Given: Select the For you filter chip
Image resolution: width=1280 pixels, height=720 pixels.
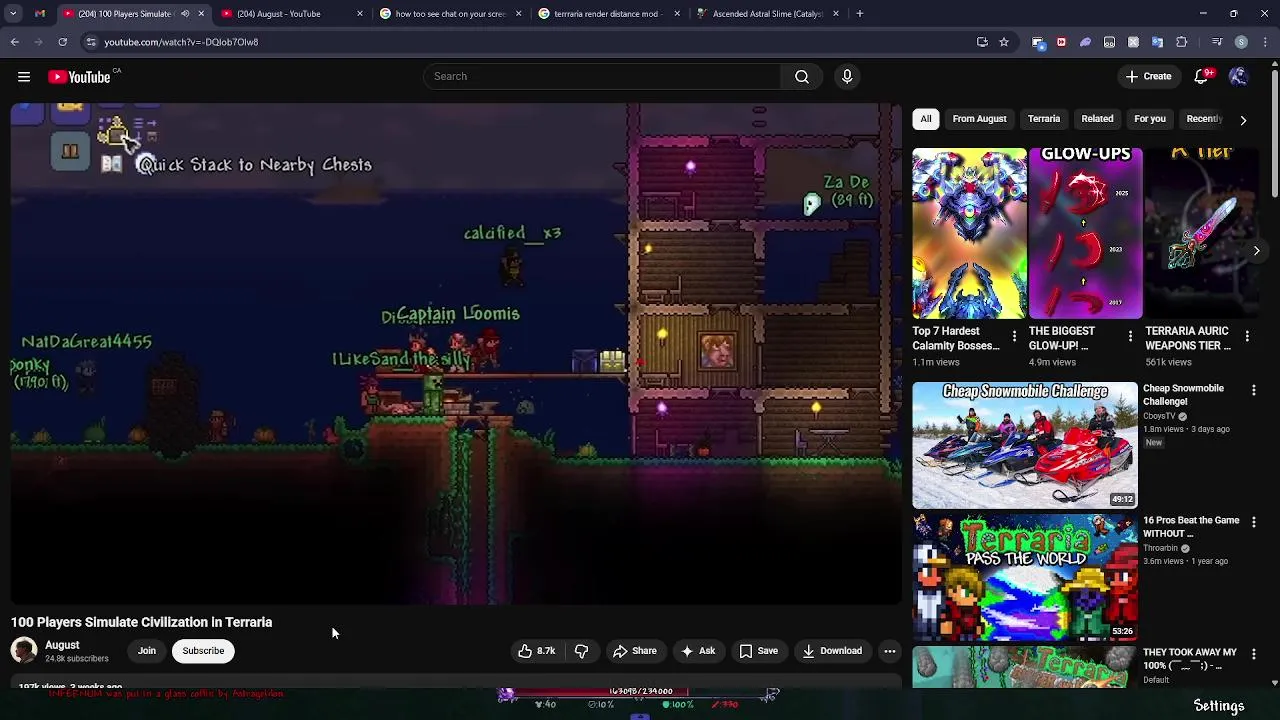Looking at the screenshot, I should 1150,119.
